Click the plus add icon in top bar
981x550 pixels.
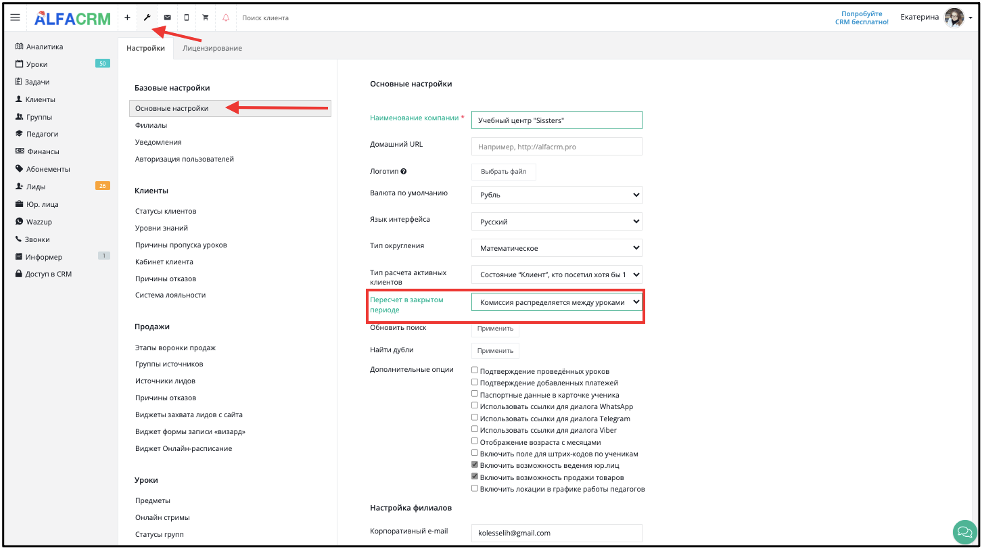point(127,18)
